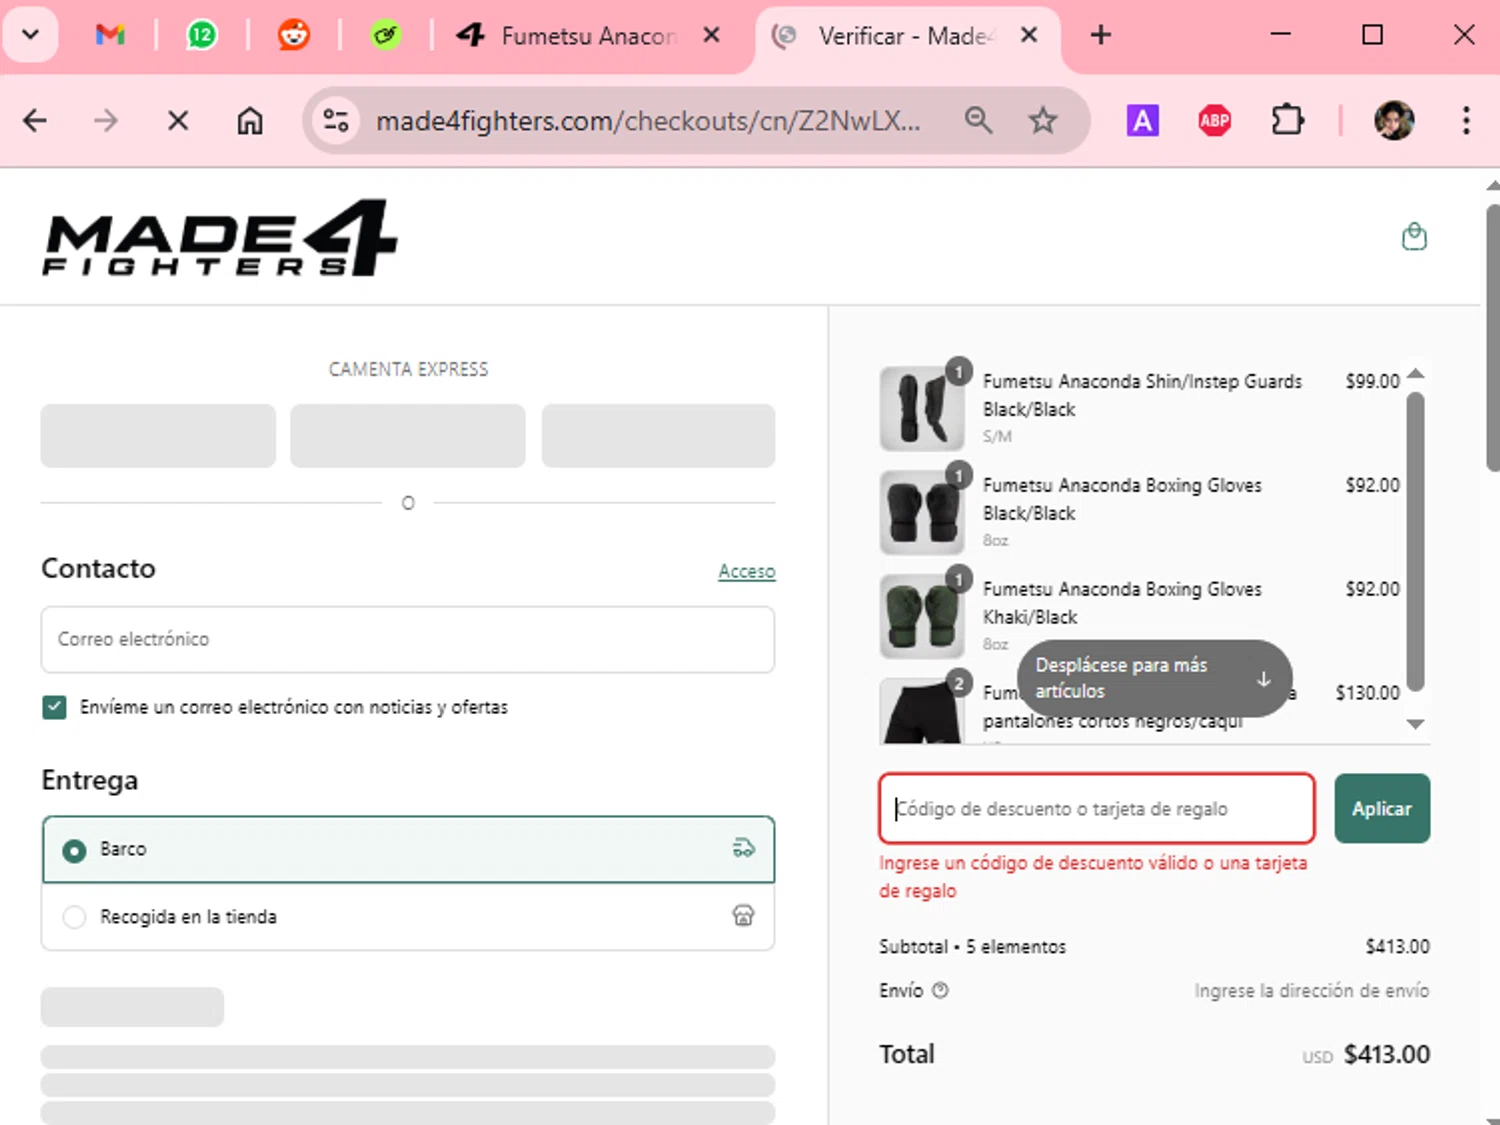Stop loading the page
This screenshot has width=1500, height=1125.
click(178, 121)
